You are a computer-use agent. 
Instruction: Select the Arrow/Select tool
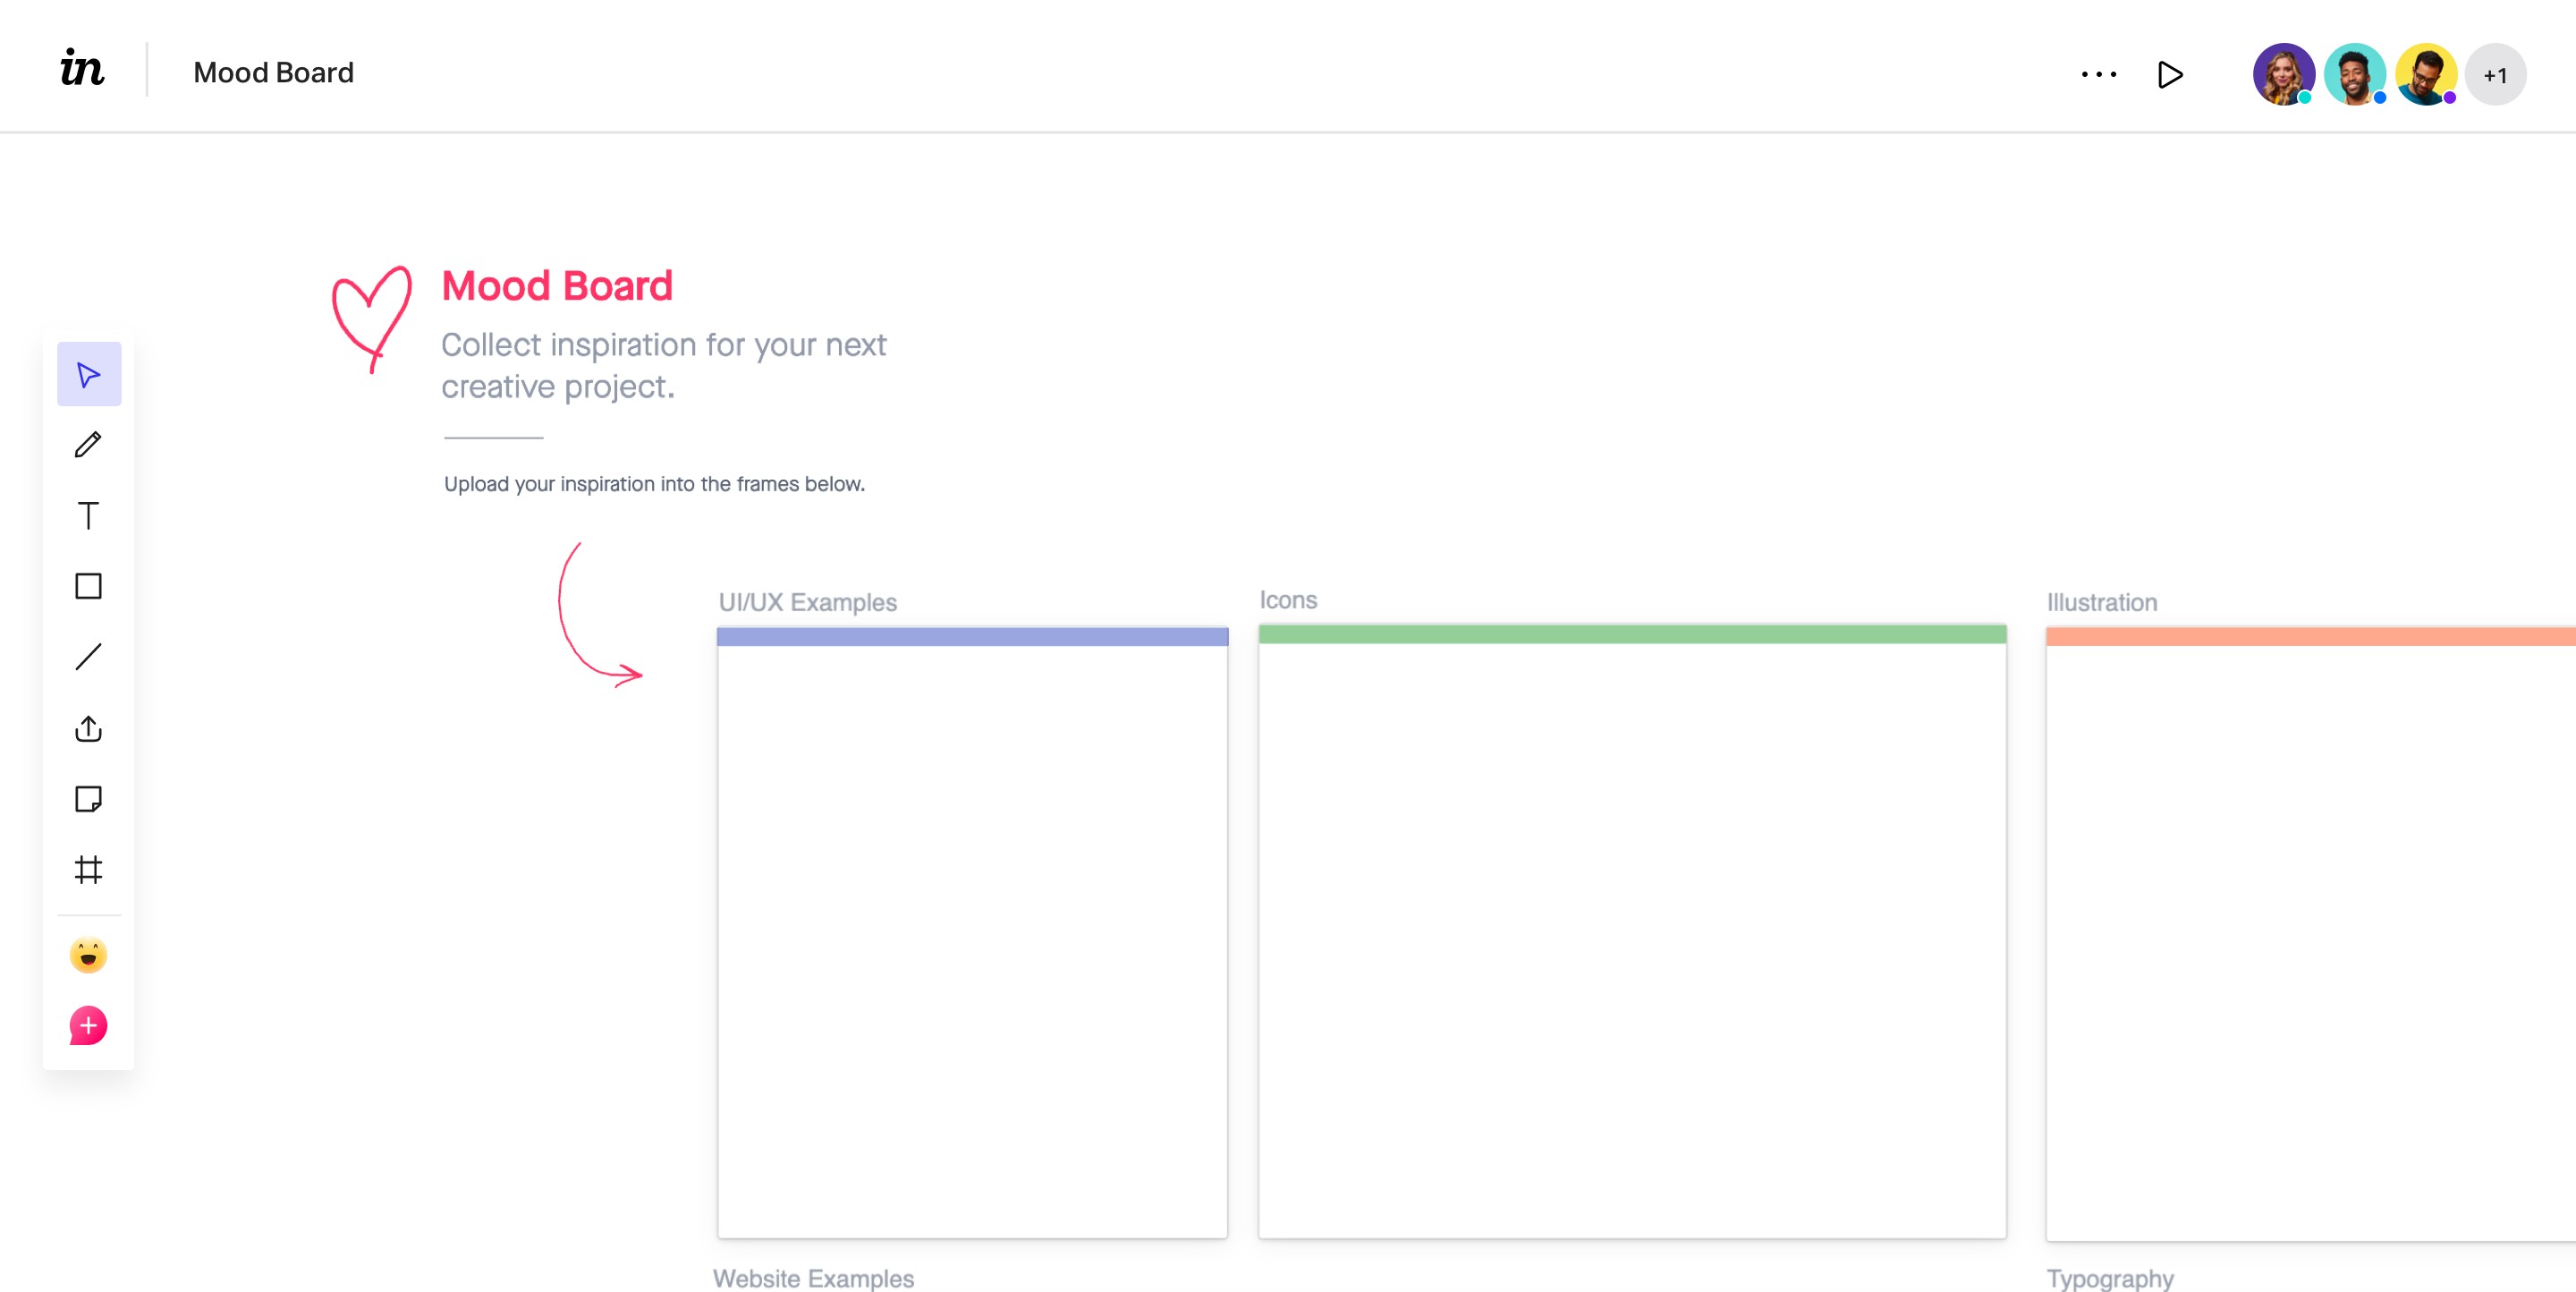click(x=90, y=374)
